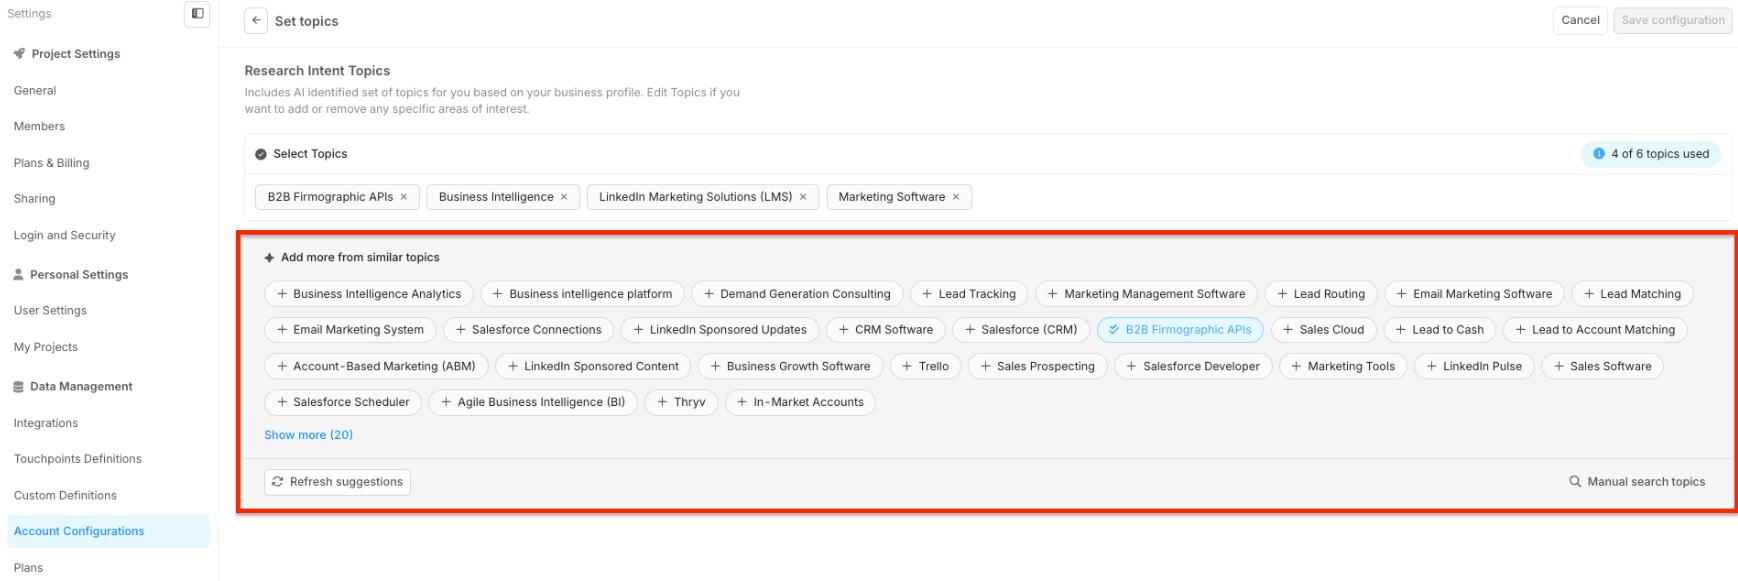
Task: Add Salesforce Connections topic
Action: (528, 330)
